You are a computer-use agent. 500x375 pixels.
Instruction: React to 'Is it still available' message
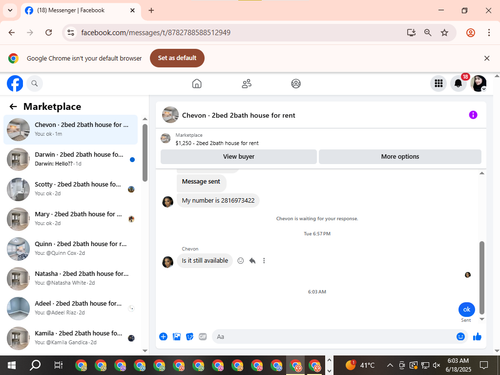point(240,261)
